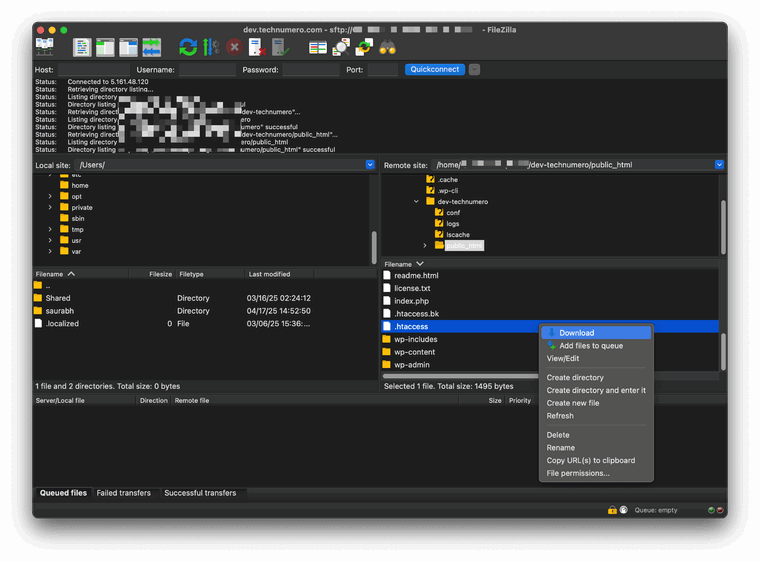Image resolution: width=760 pixels, height=561 pixels.
Task: Select the lscache remote folder
Action: [453, 235]
